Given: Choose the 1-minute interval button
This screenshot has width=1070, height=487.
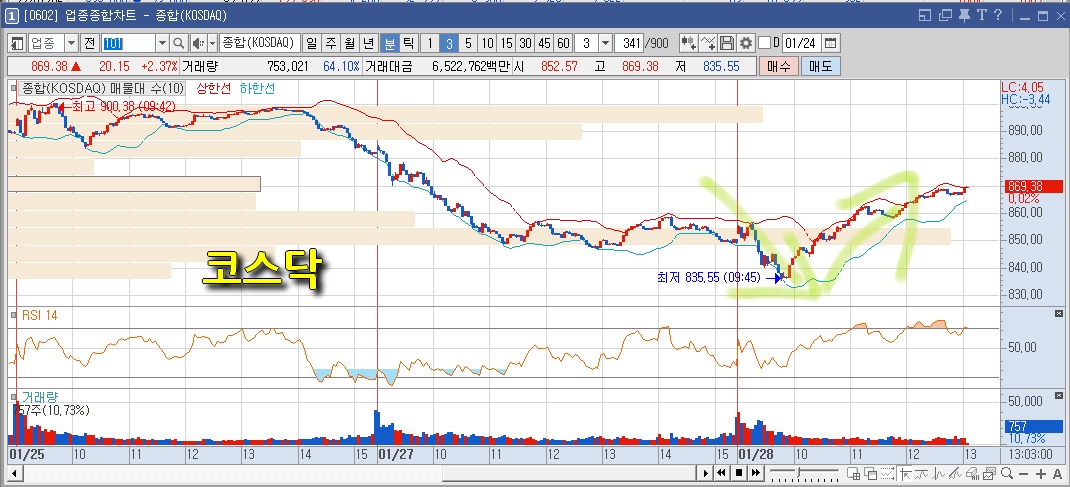Looking at the screenshot, I should 430,44.
